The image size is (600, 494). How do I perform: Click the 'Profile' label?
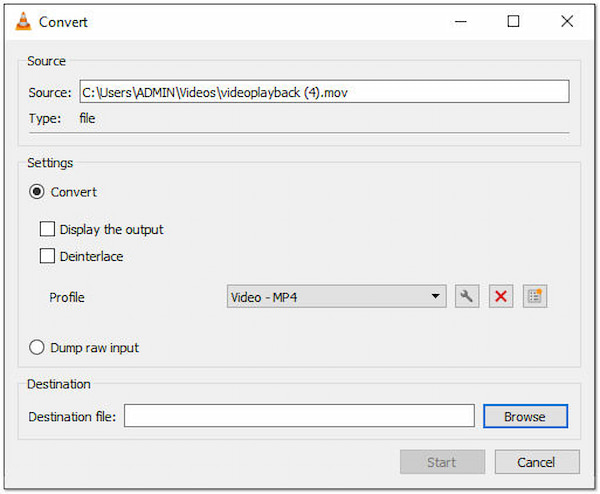click(x=67, y=297)
